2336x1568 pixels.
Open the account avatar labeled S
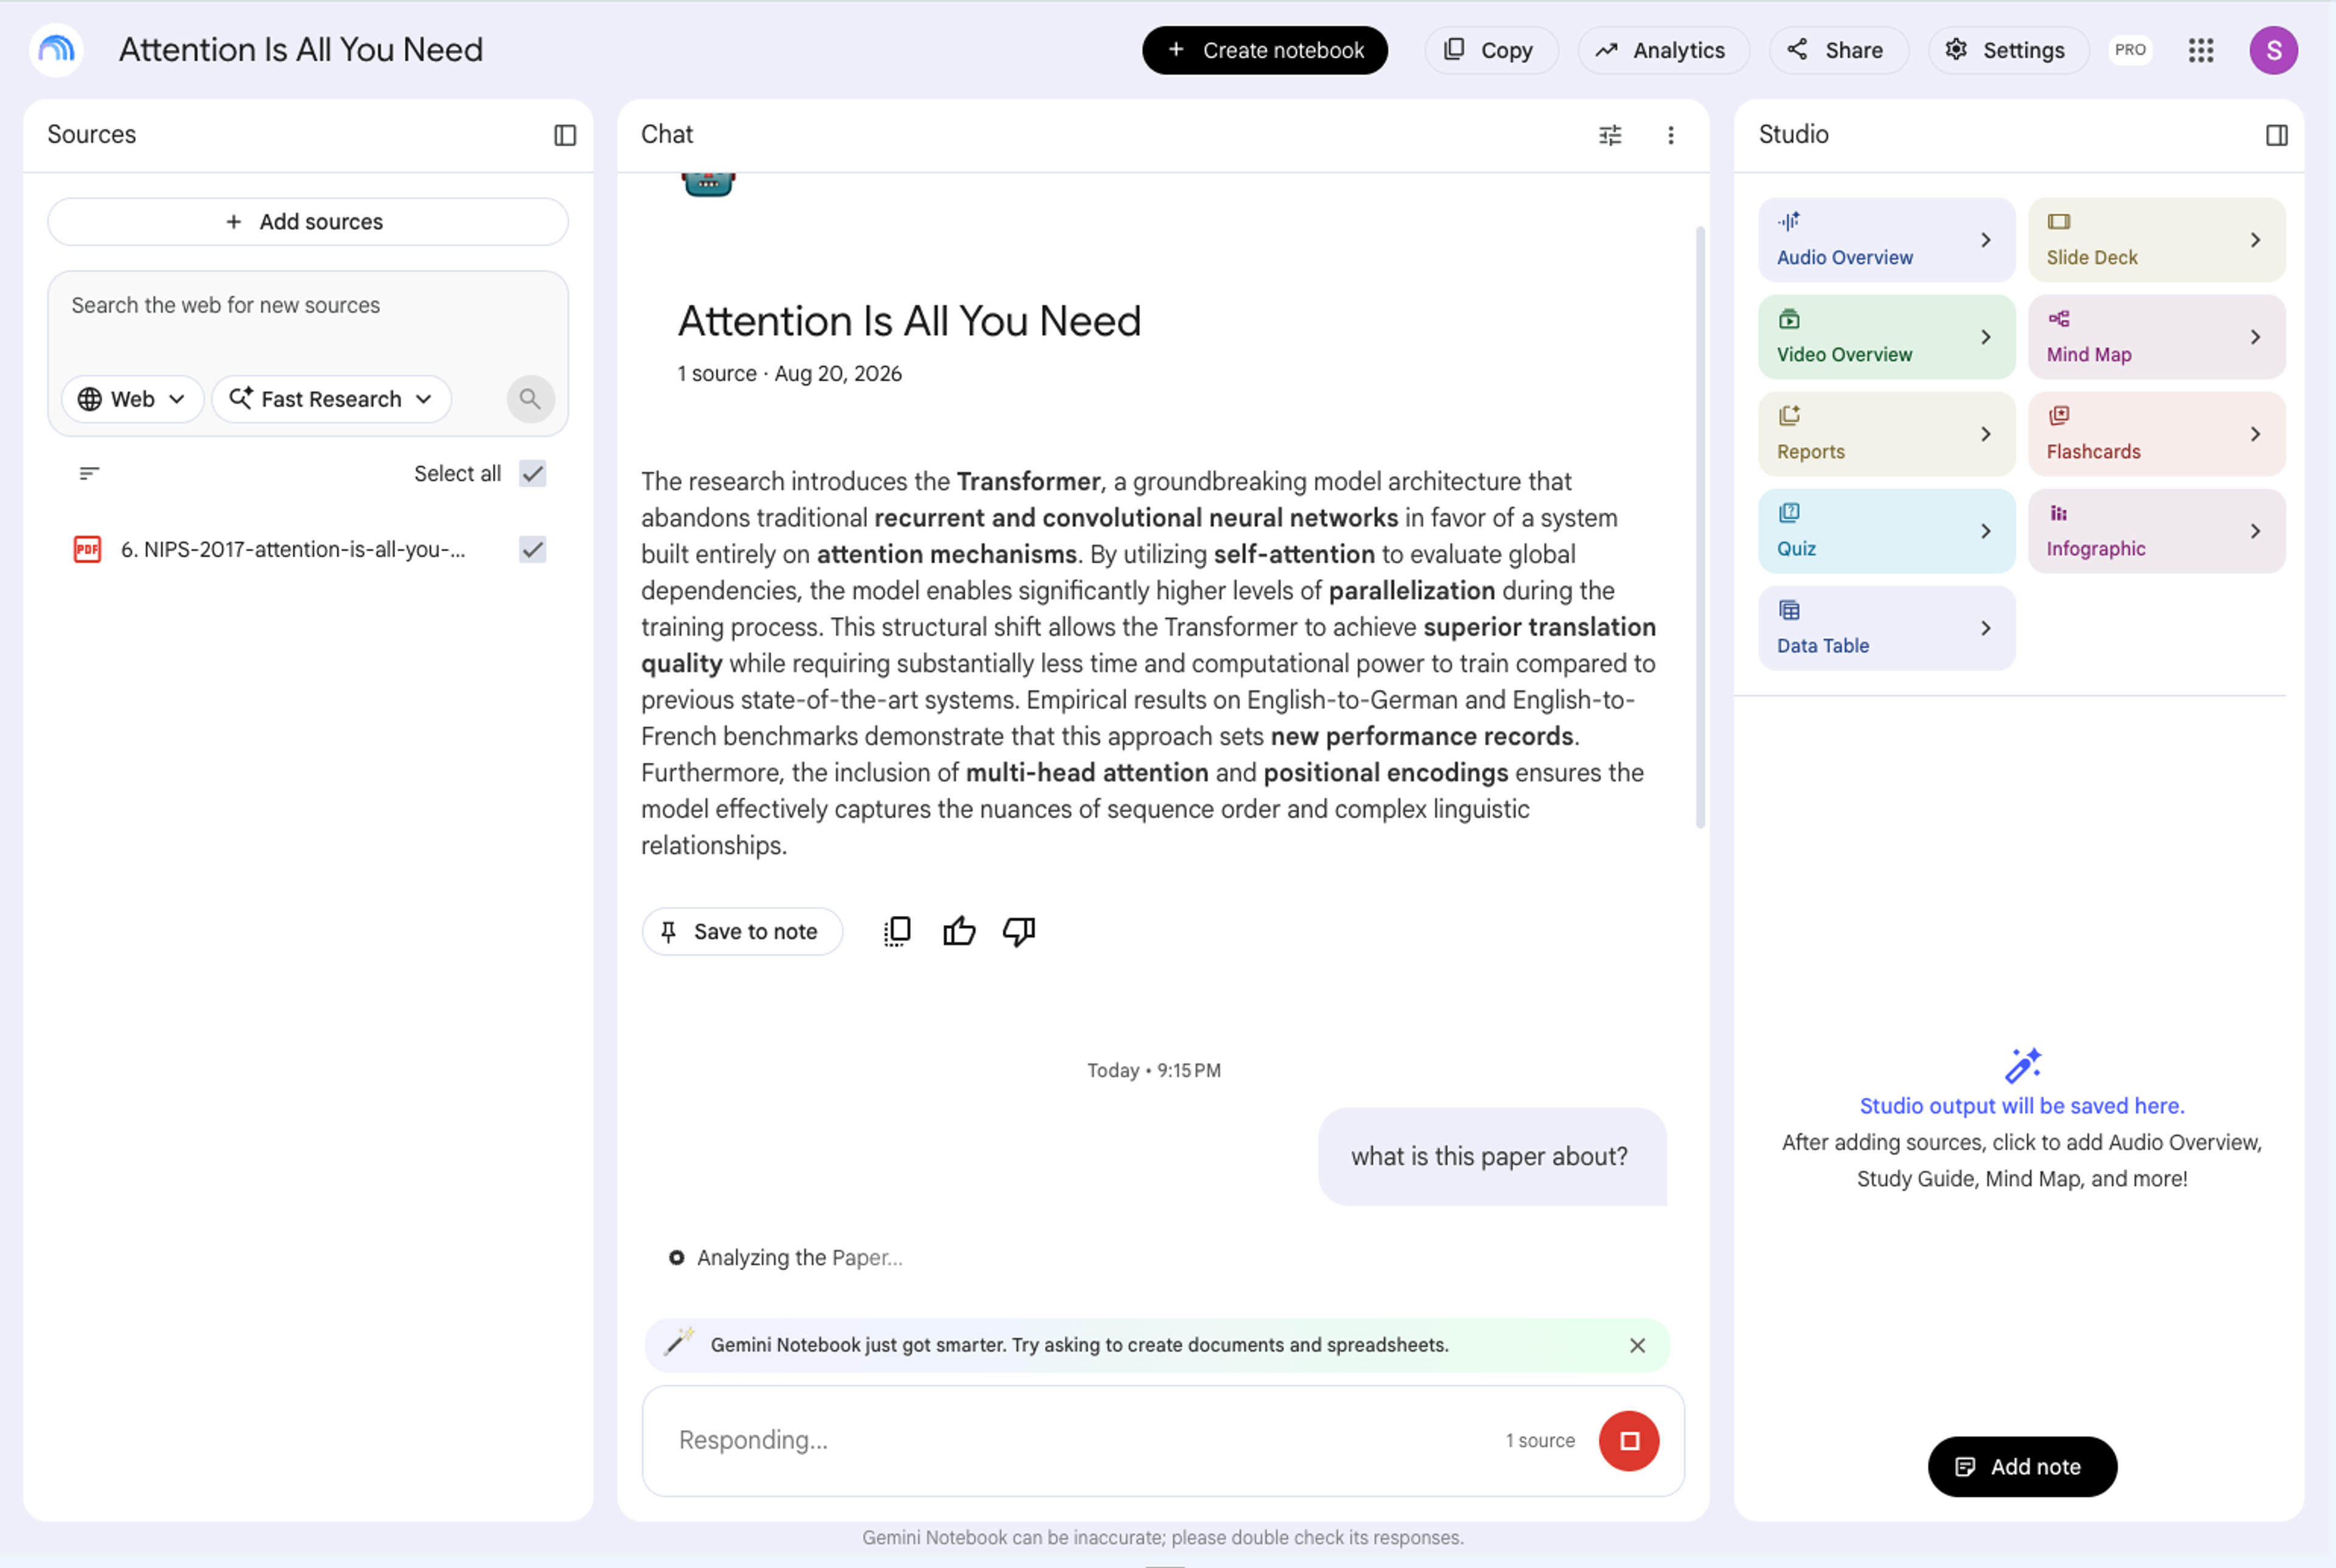[2273, 50]
